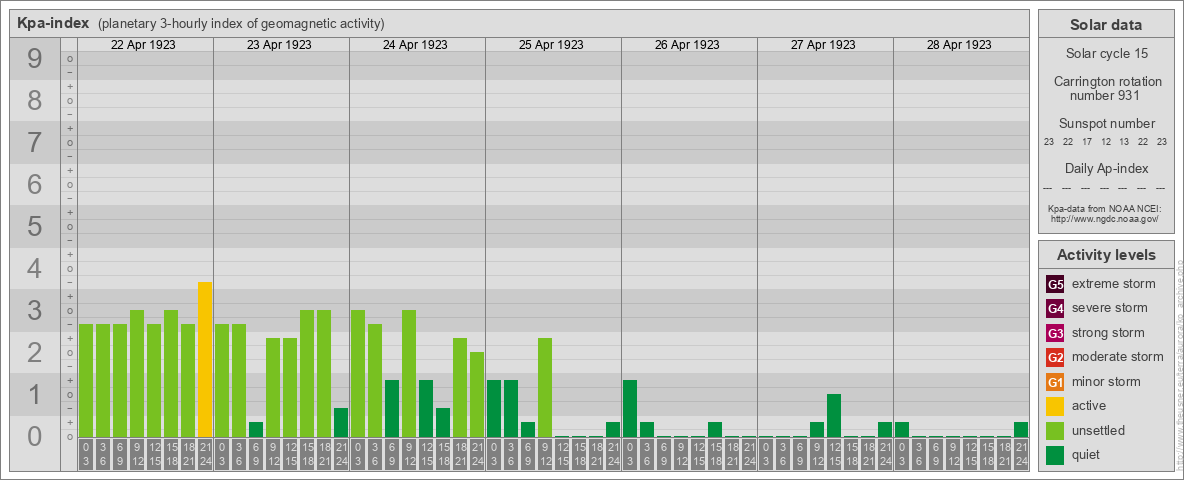Viewport: 1184px width, 480px height.
Task: Click the '21 24' time slot under 28 Apr
Action: [1021, 454]
